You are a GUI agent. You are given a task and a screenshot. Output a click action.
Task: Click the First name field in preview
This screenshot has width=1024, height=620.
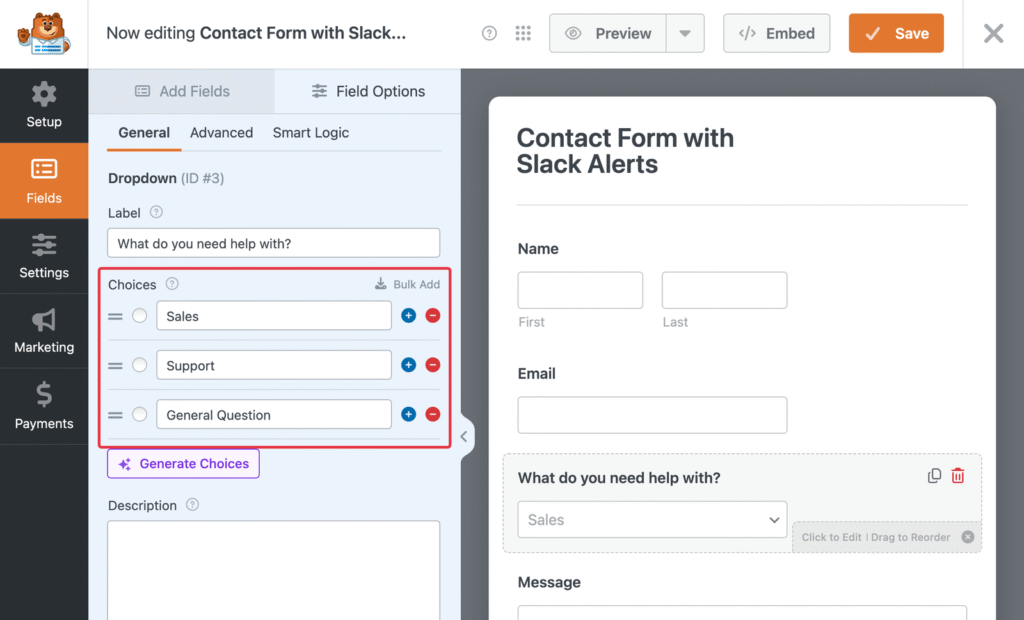pos(581,290)
